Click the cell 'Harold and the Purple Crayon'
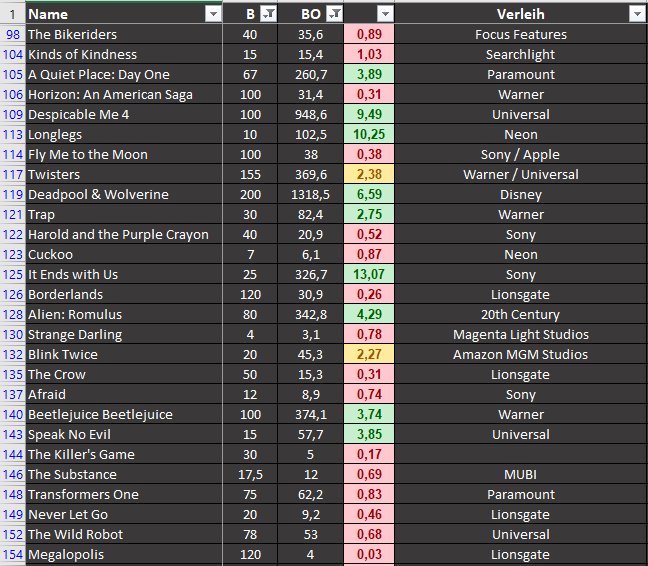The width and height of the screenshot is (648, 566). pos(124,234)
